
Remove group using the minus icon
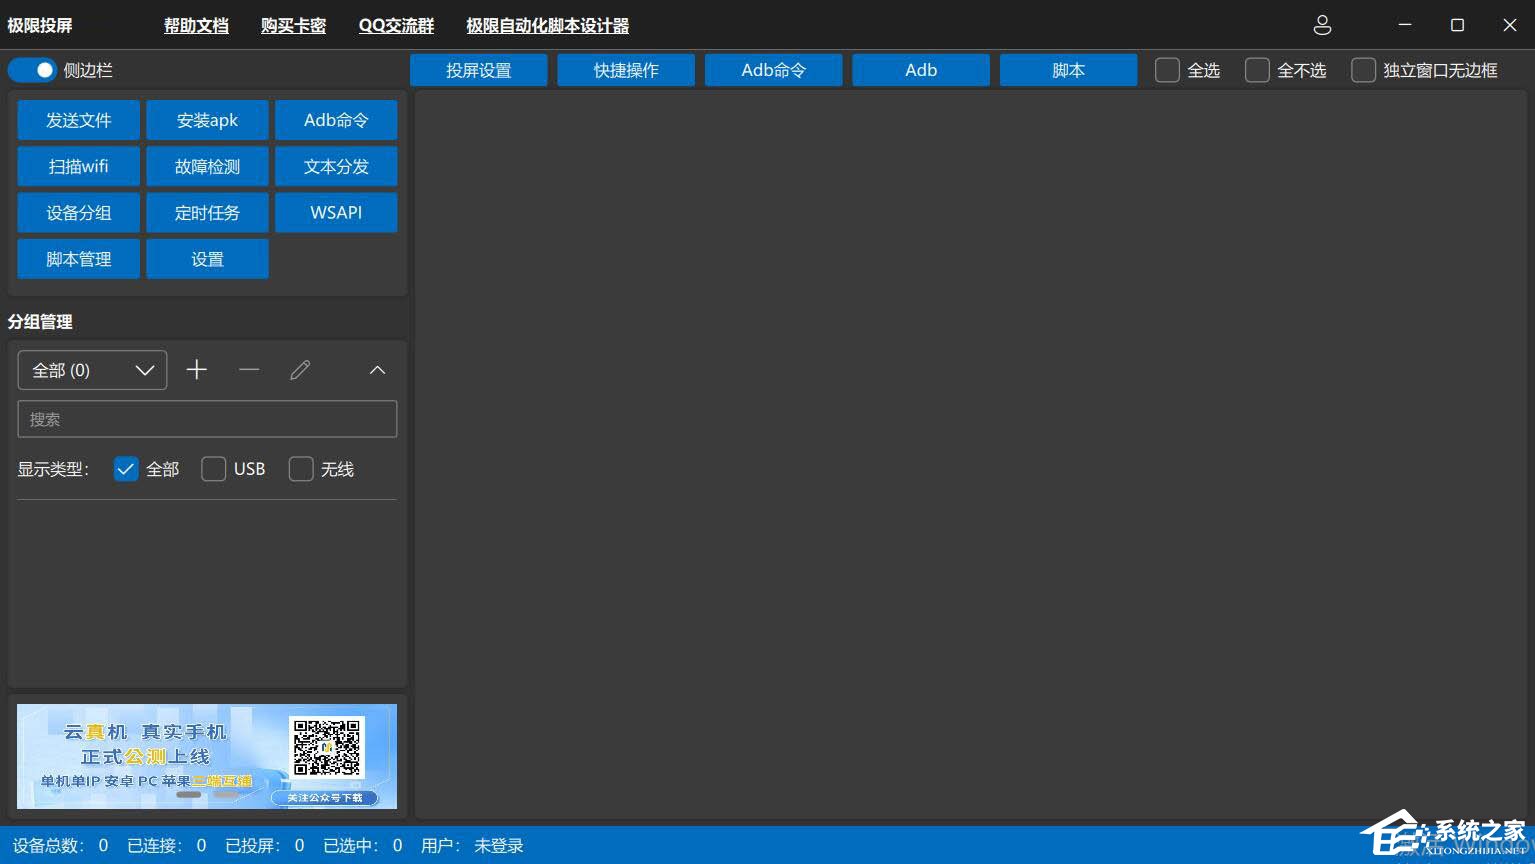(249, 370)
